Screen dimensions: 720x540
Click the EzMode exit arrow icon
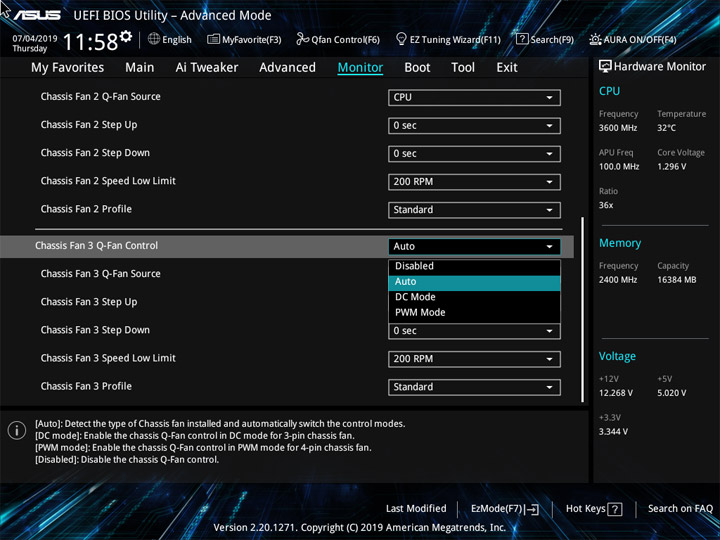(x=532, y=509)
